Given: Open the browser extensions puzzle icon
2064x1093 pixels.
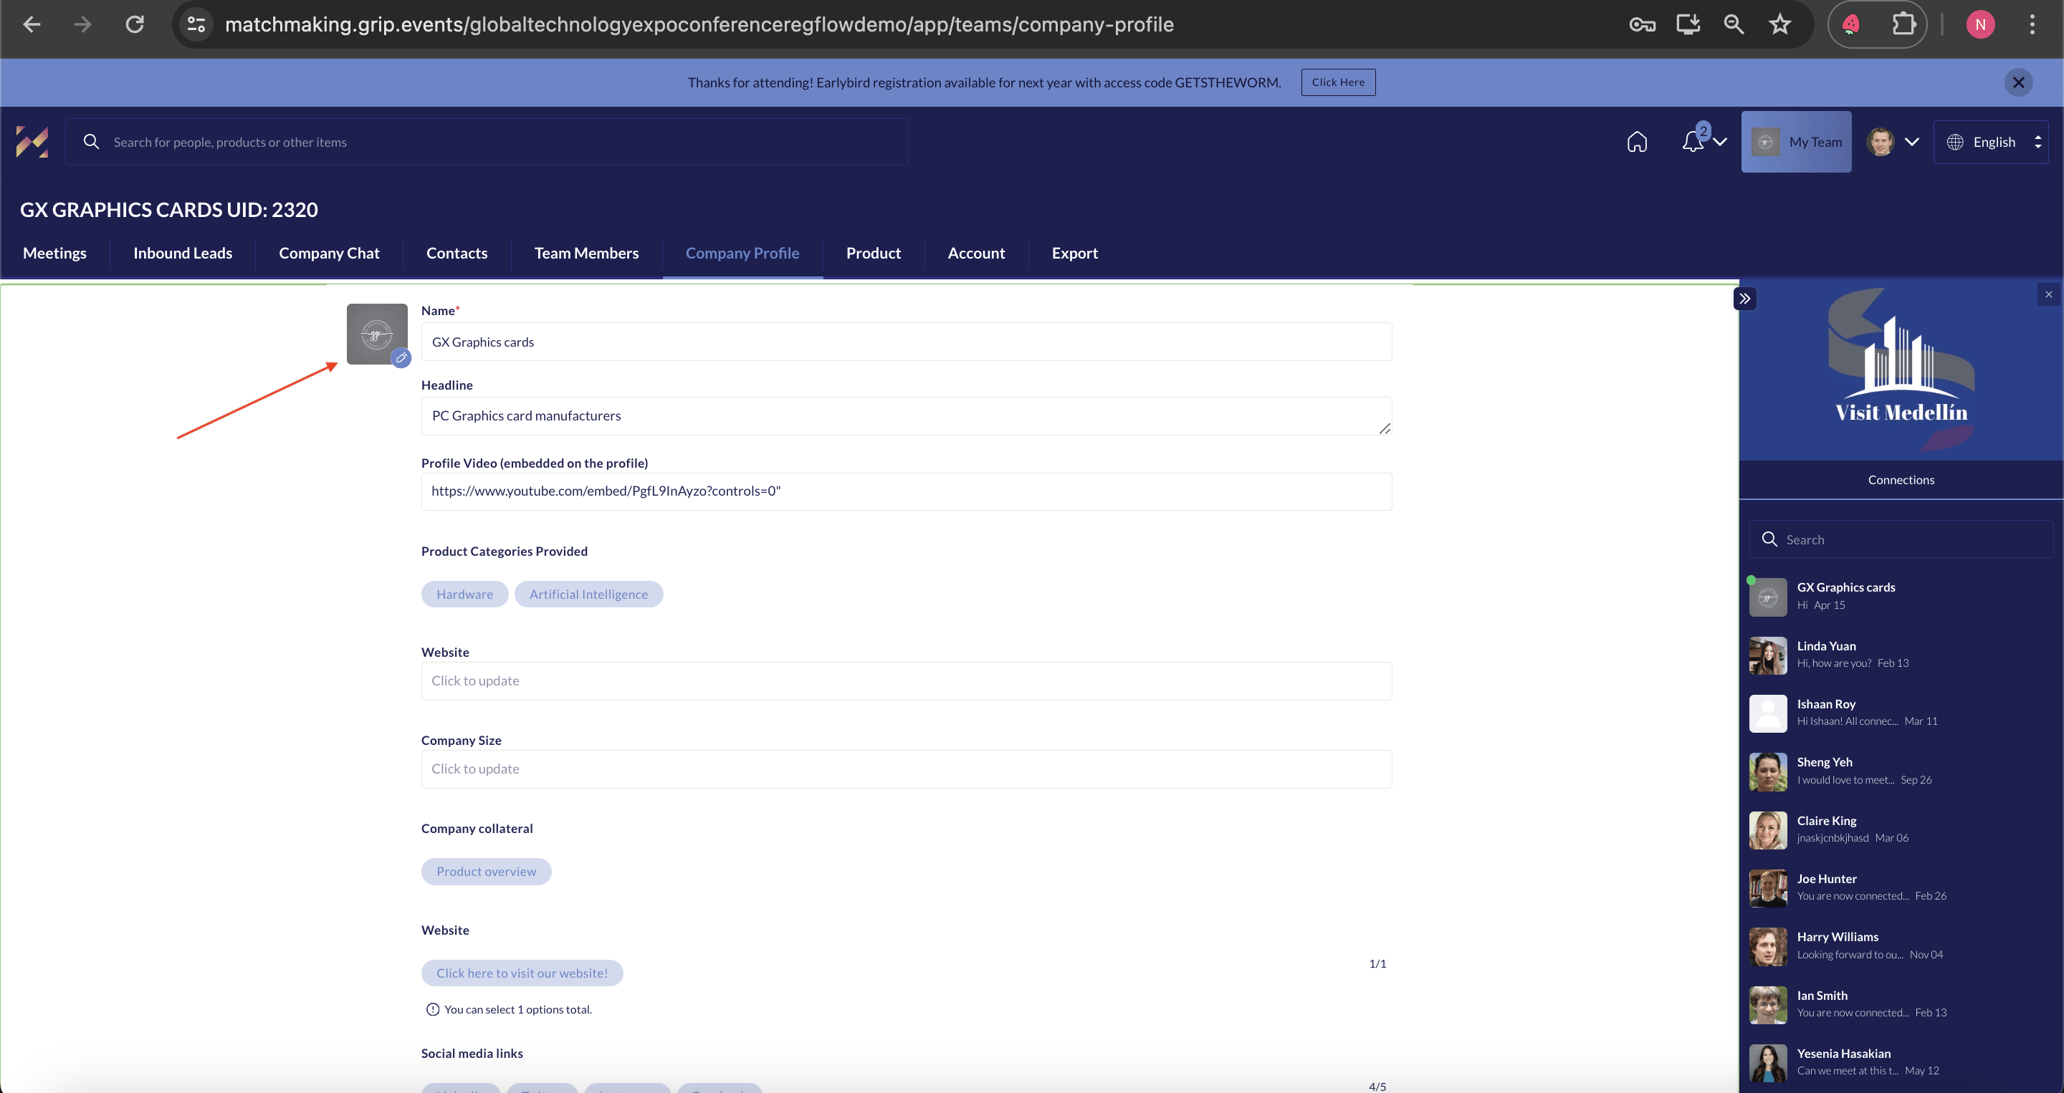Looking at the screenshot, I should click(x=1904, y=25).
